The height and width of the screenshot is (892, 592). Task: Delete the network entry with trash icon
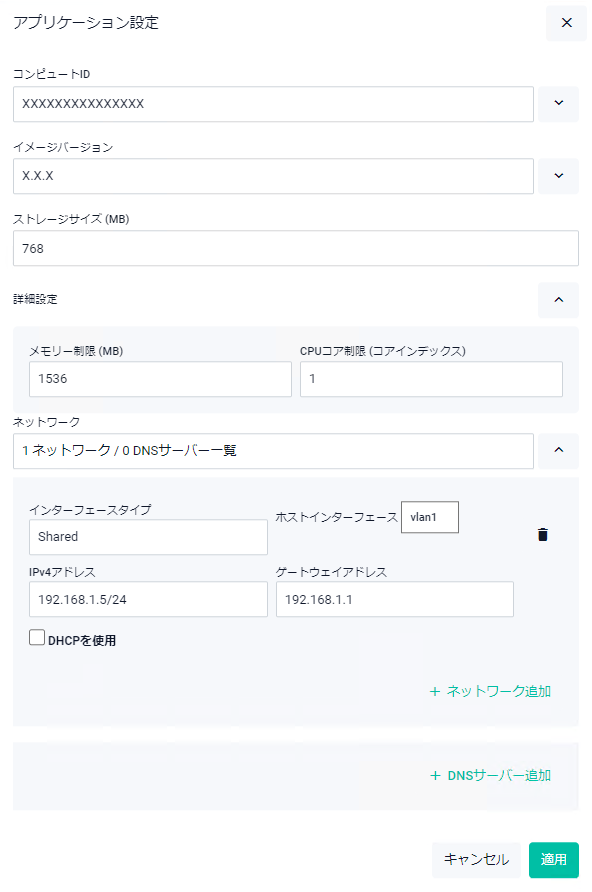point(543,535)
